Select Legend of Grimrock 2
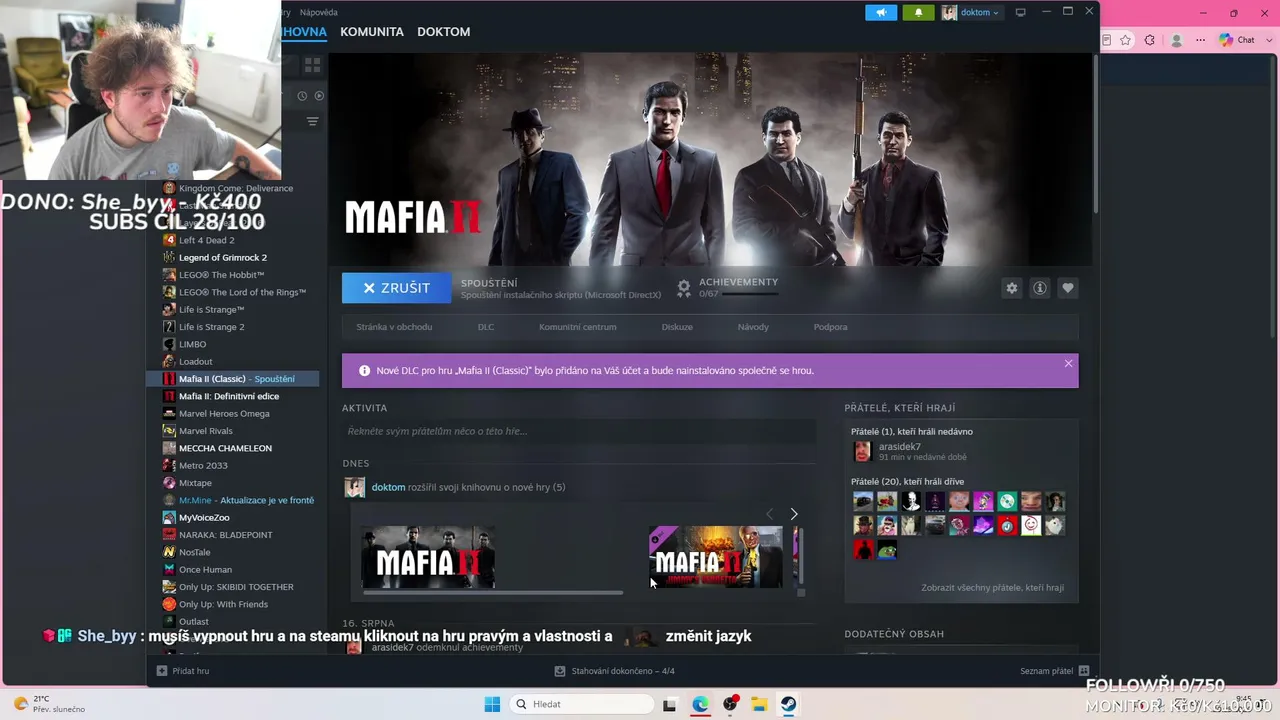Viewport: 1280px width, 720px height. point(222,258)
